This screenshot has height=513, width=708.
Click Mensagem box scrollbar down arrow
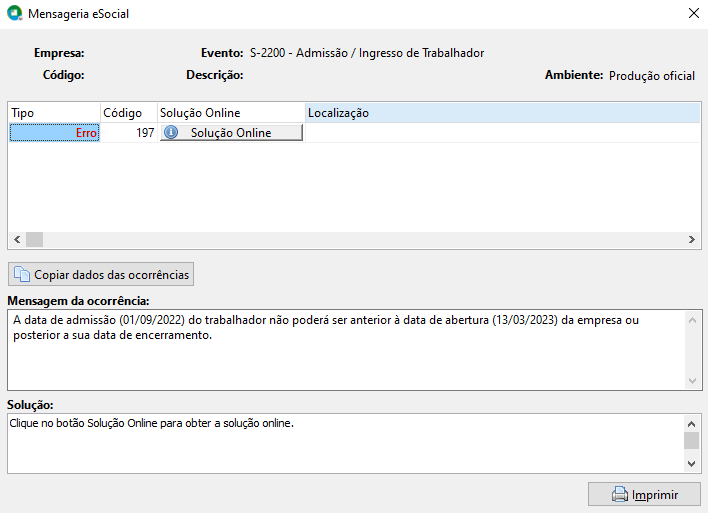click(x=692, y=381)
